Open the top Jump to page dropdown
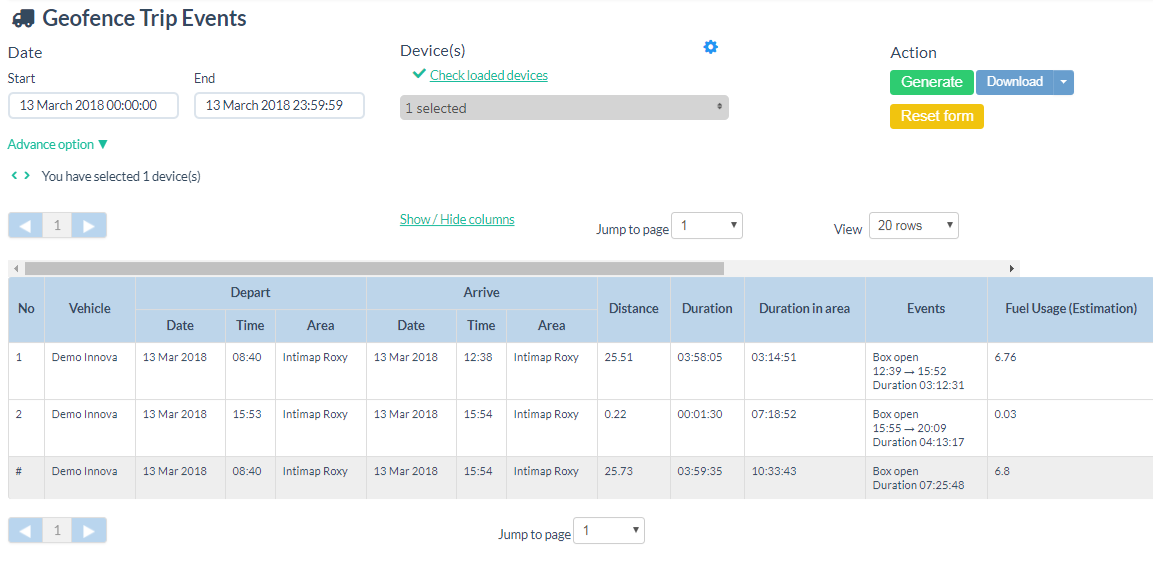1153x569 pixels. pyautogui.click(x=707, y=226)
